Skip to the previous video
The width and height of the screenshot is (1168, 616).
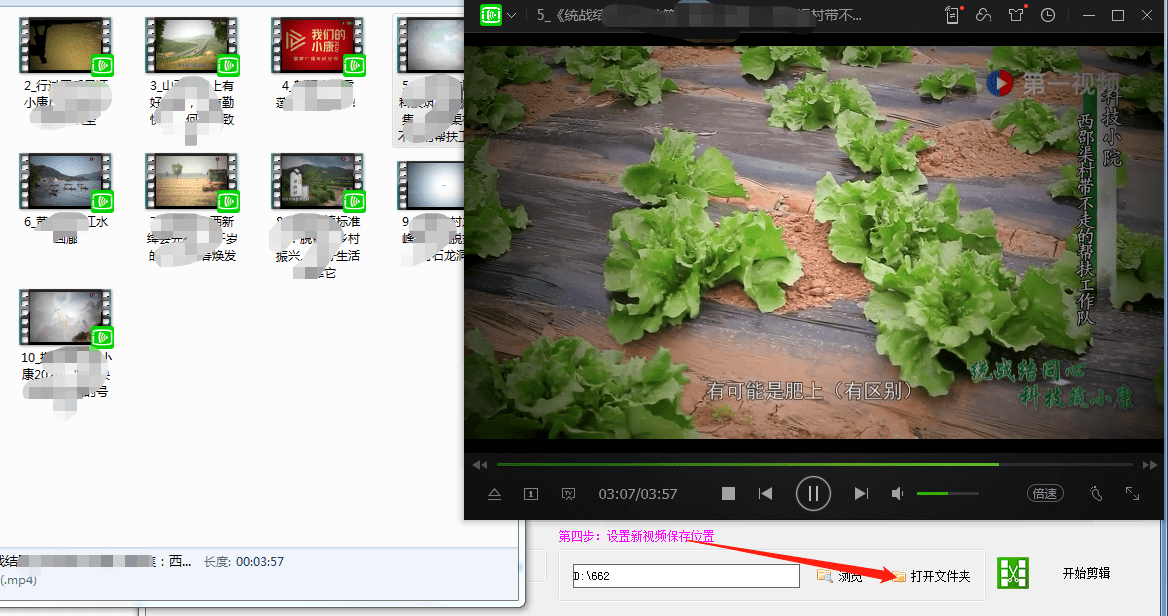tap(765, 494)
